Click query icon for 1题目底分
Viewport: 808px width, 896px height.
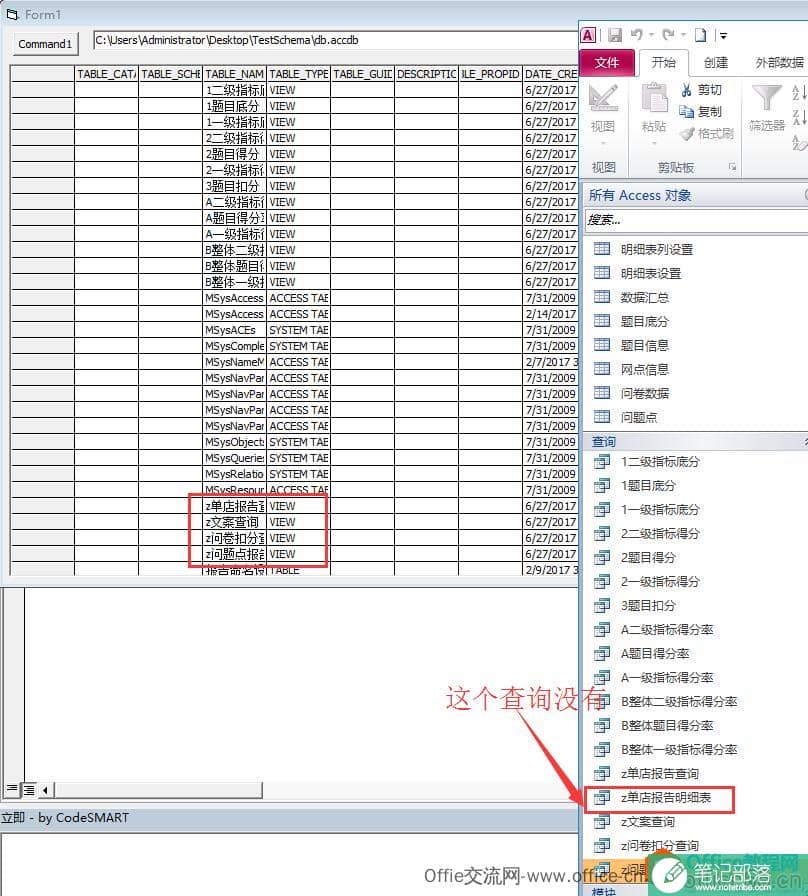pos(602,486)
